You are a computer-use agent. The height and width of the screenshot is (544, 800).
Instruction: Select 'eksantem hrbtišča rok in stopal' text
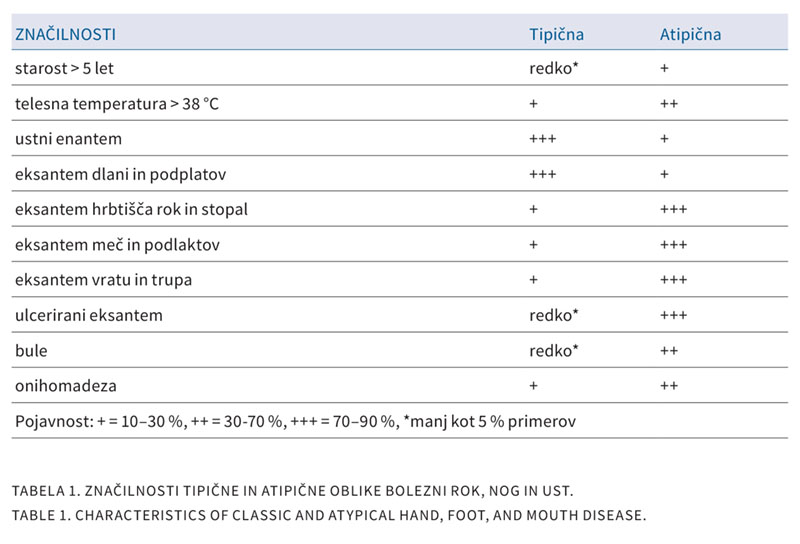[x=131, y=209]
